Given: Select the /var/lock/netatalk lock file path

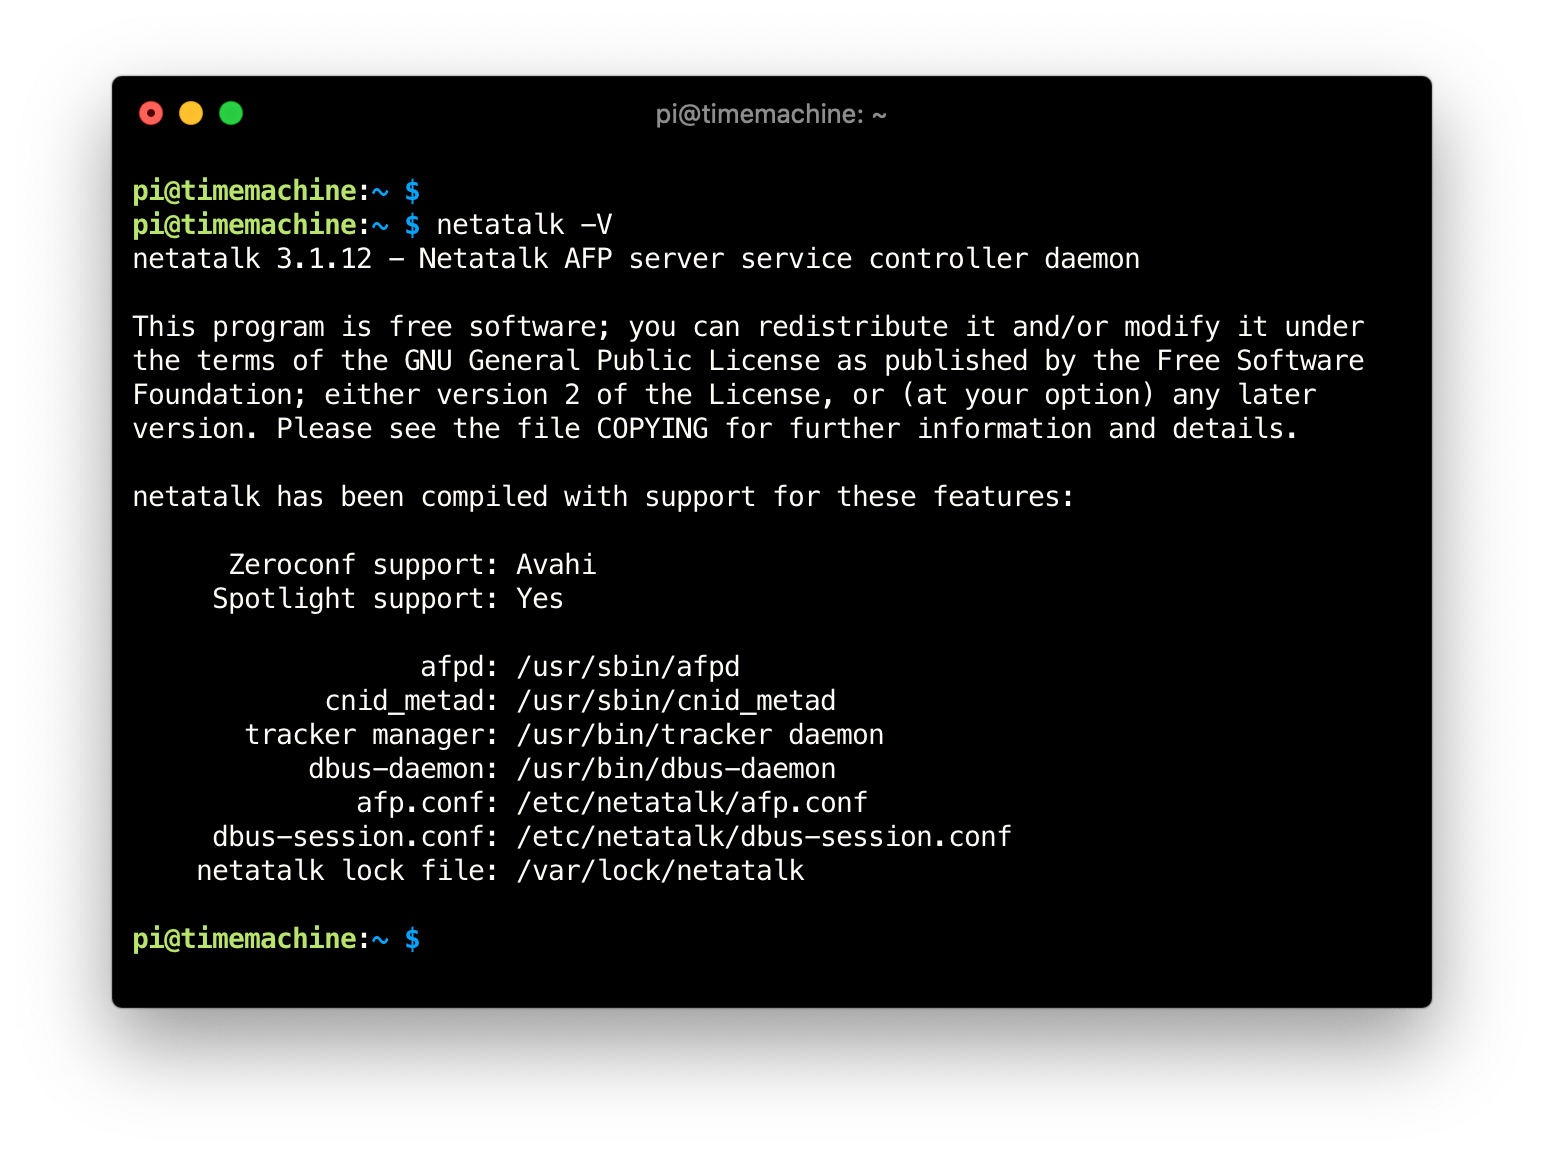Looking at the screenshot, I should (660, 870).
